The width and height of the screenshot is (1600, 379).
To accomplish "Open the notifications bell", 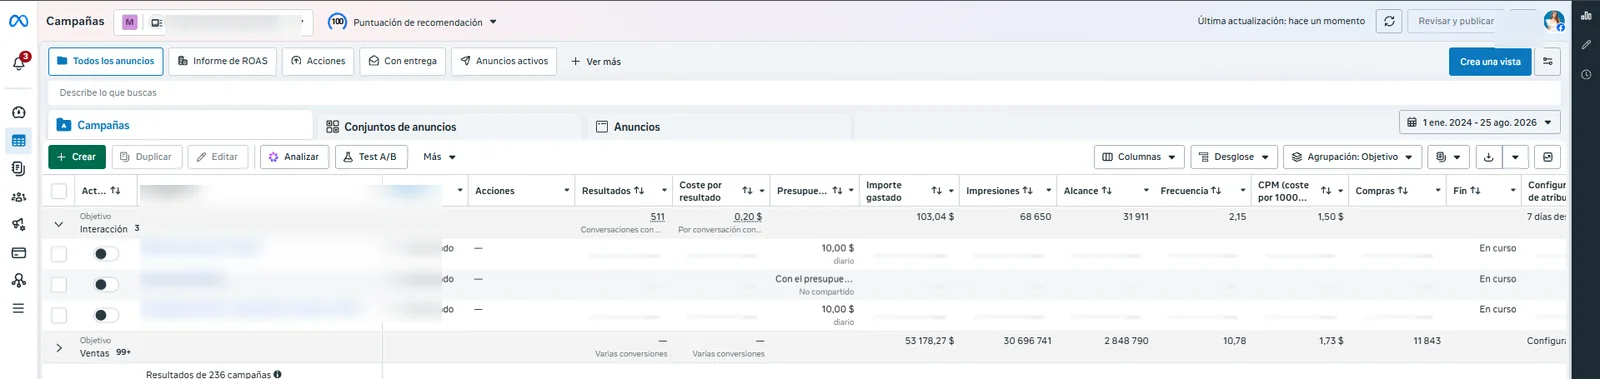I will (x=19, y=63).
